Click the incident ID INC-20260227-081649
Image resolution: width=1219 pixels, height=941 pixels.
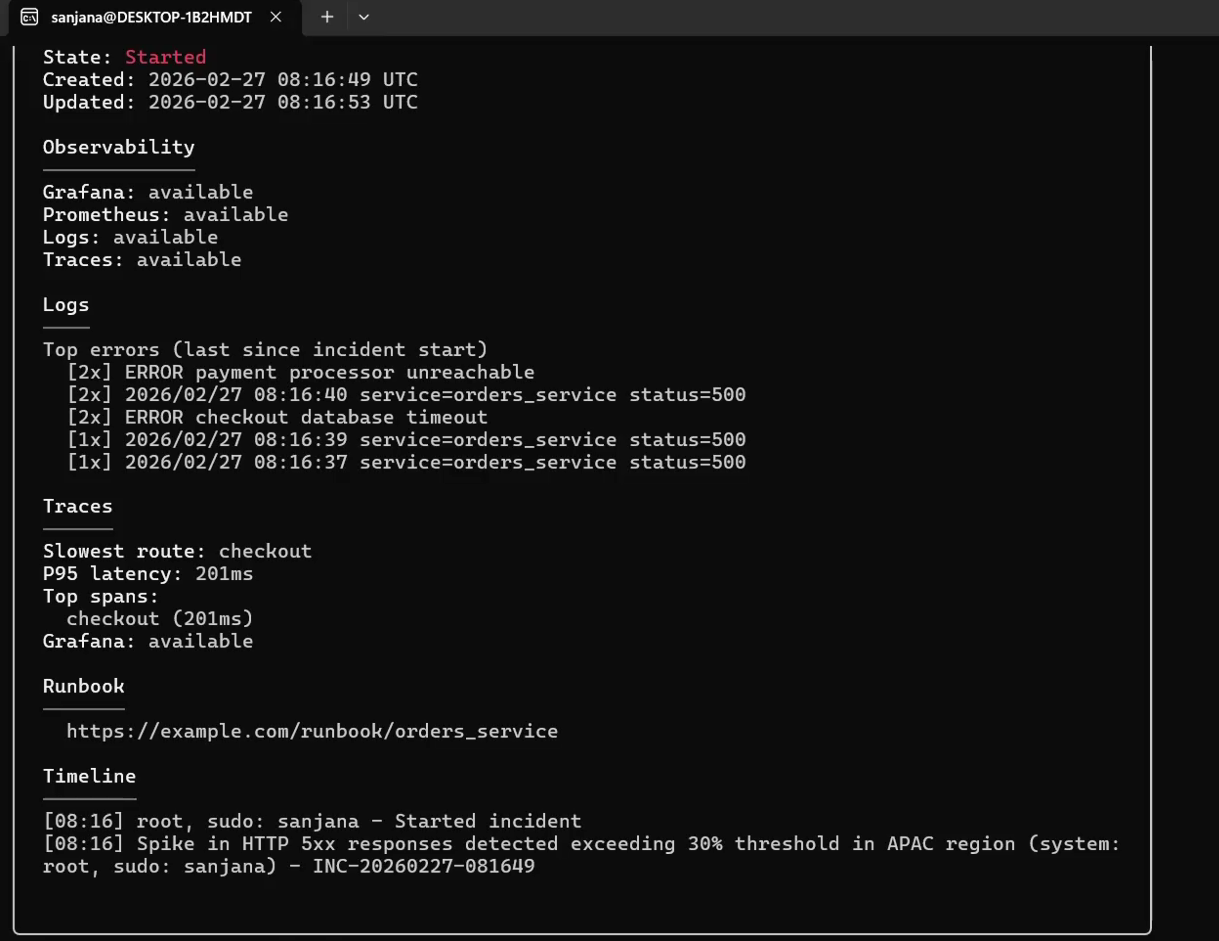click(424, 866)
